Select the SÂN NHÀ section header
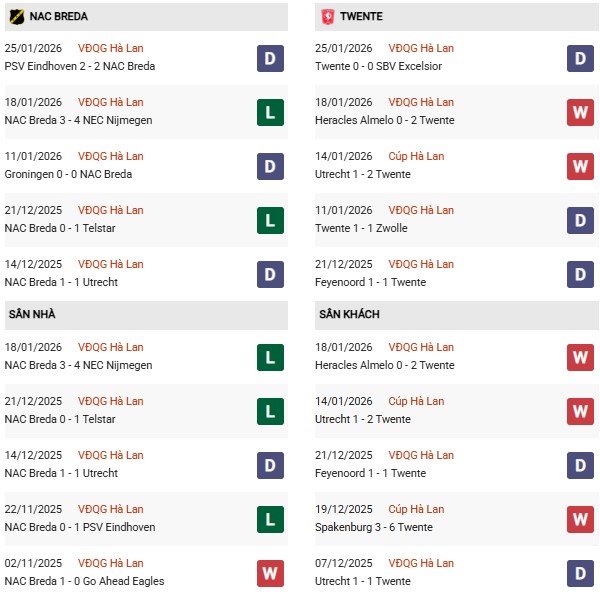Image resolution: width=600 pixels, height=592 pixels. point(32,314)
